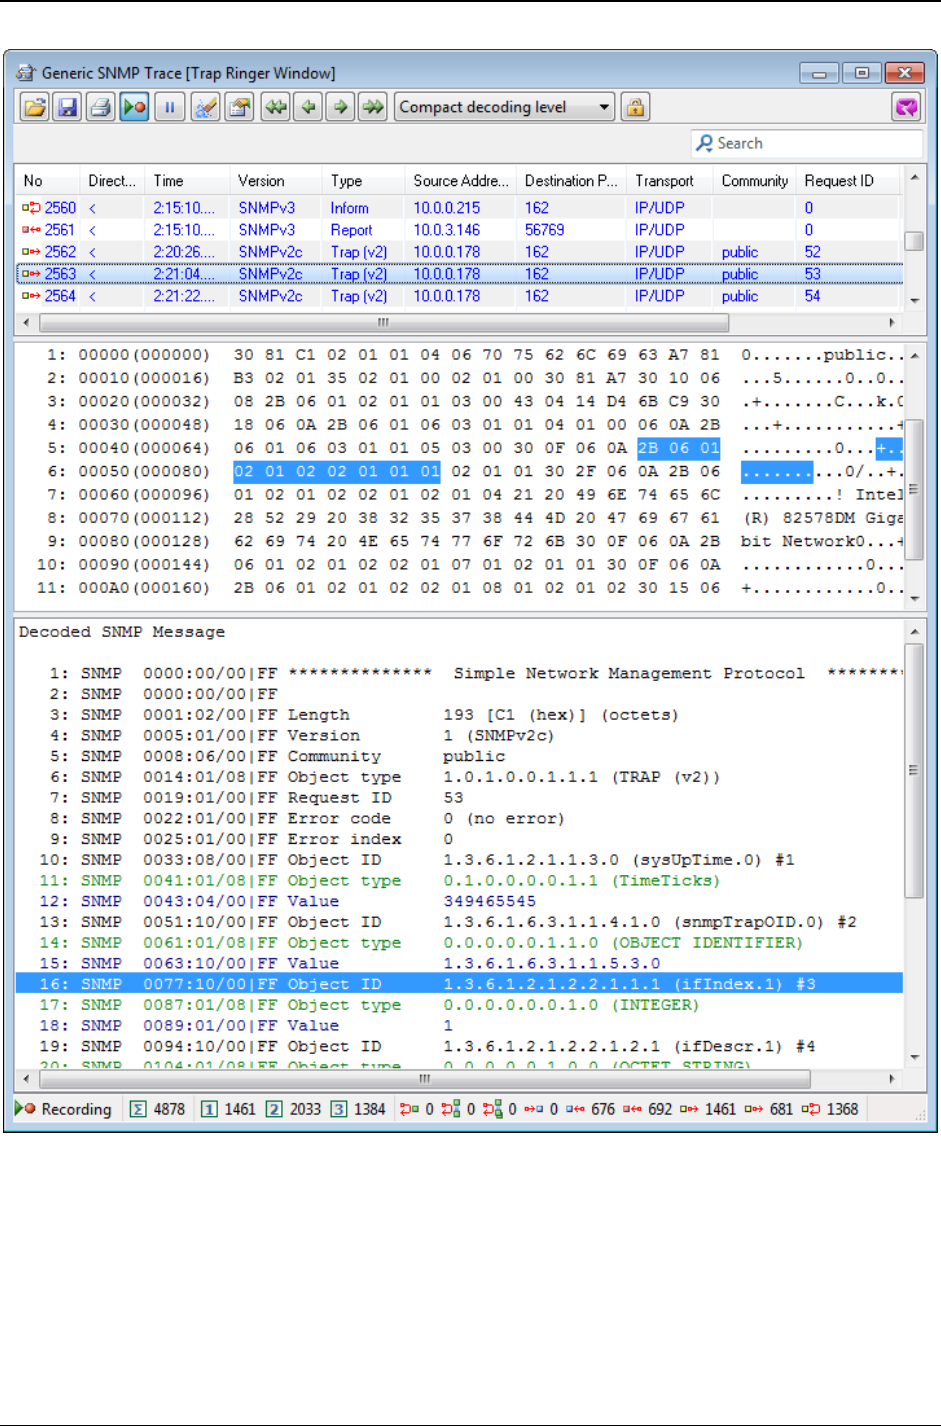Select packet row 2561
Image resolution: width=941 pixels, height=1426 pixels.
tap(459, 230)
